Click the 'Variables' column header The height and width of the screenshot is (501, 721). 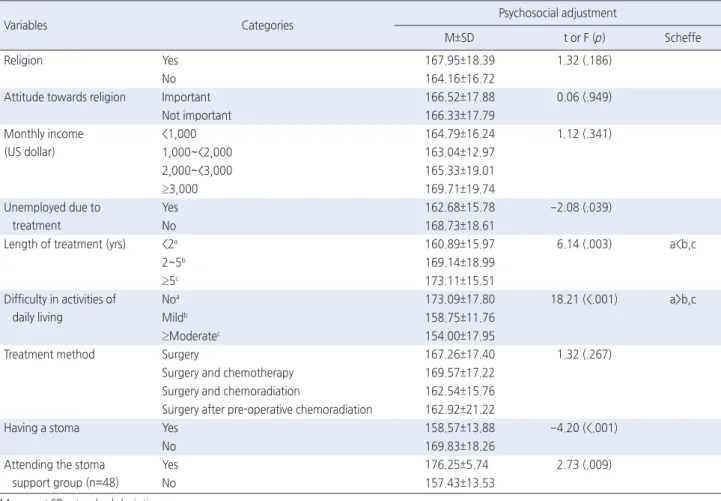tap(25, 25)
